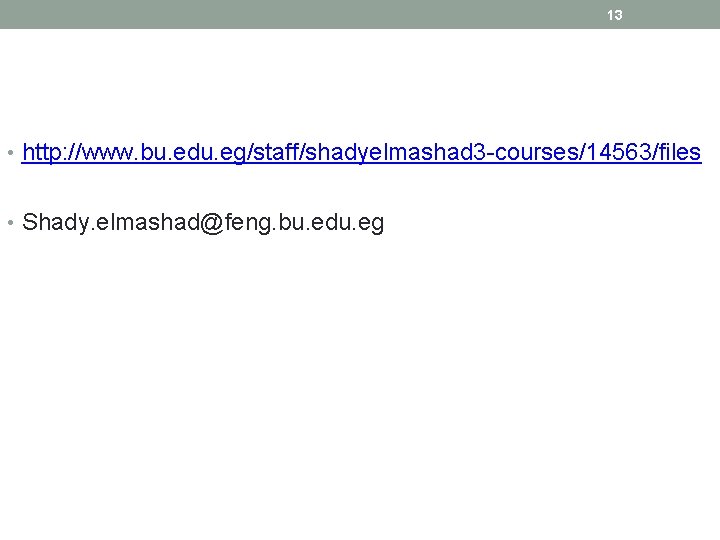The width and height of the screenshot is (720, 540).
Task: Click the bullet before the http link
Action: click(11, 152)
